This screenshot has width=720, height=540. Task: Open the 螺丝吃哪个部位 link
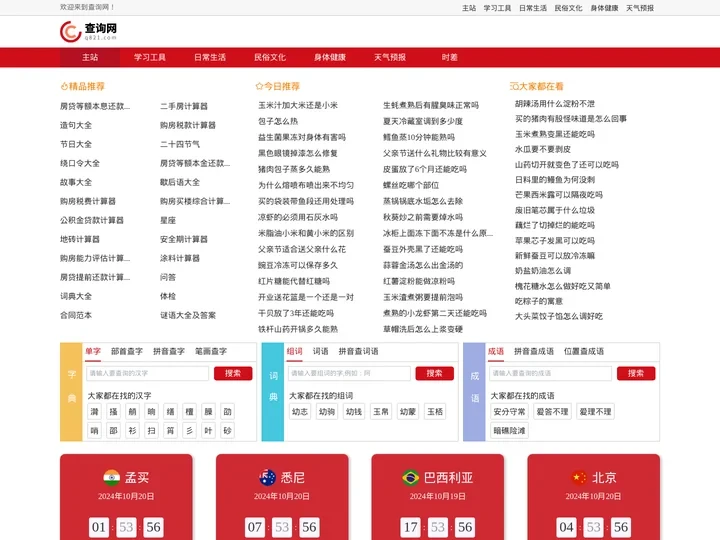coord(411,185)
